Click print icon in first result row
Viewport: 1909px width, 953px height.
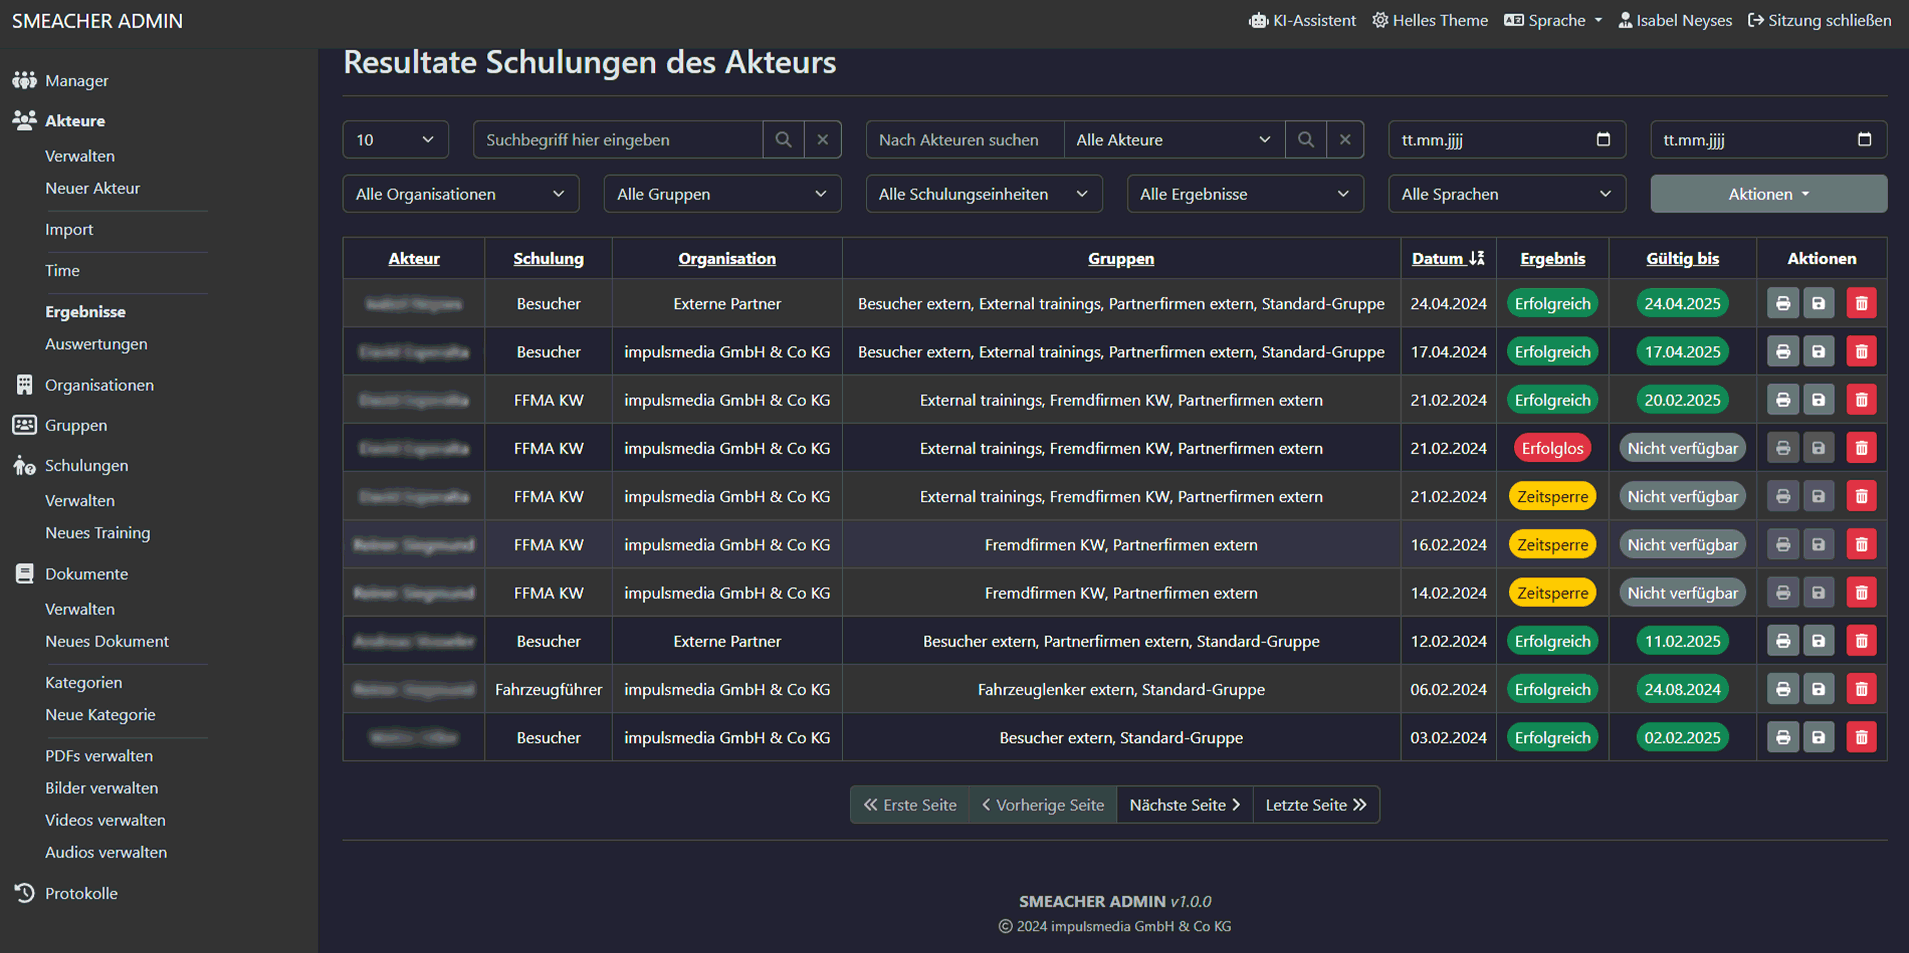pos(1782,303)
